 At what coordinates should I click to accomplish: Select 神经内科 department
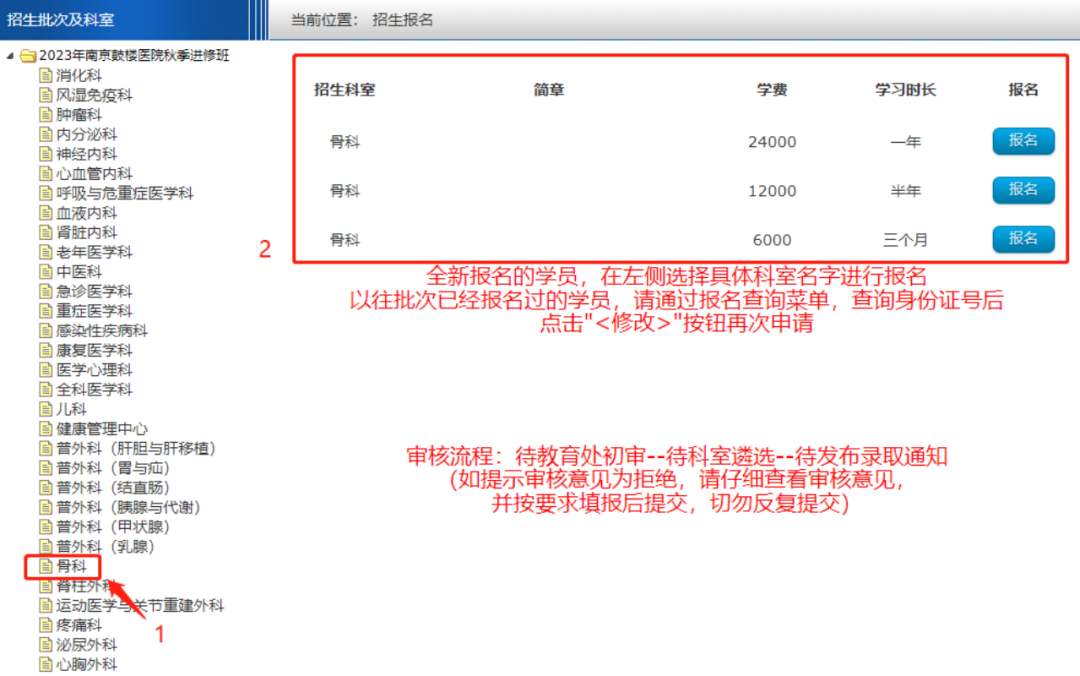click(x=86, y=154)
